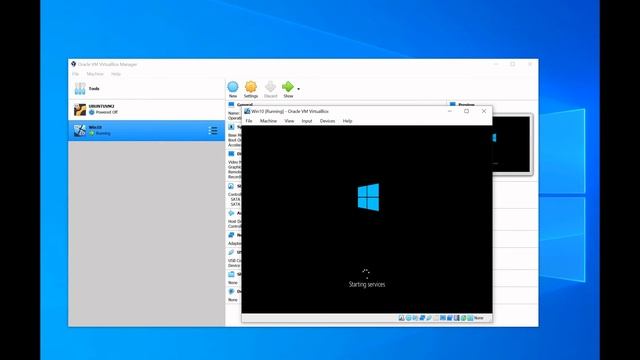Click the host key text in status bar

[x=479, y=318]
